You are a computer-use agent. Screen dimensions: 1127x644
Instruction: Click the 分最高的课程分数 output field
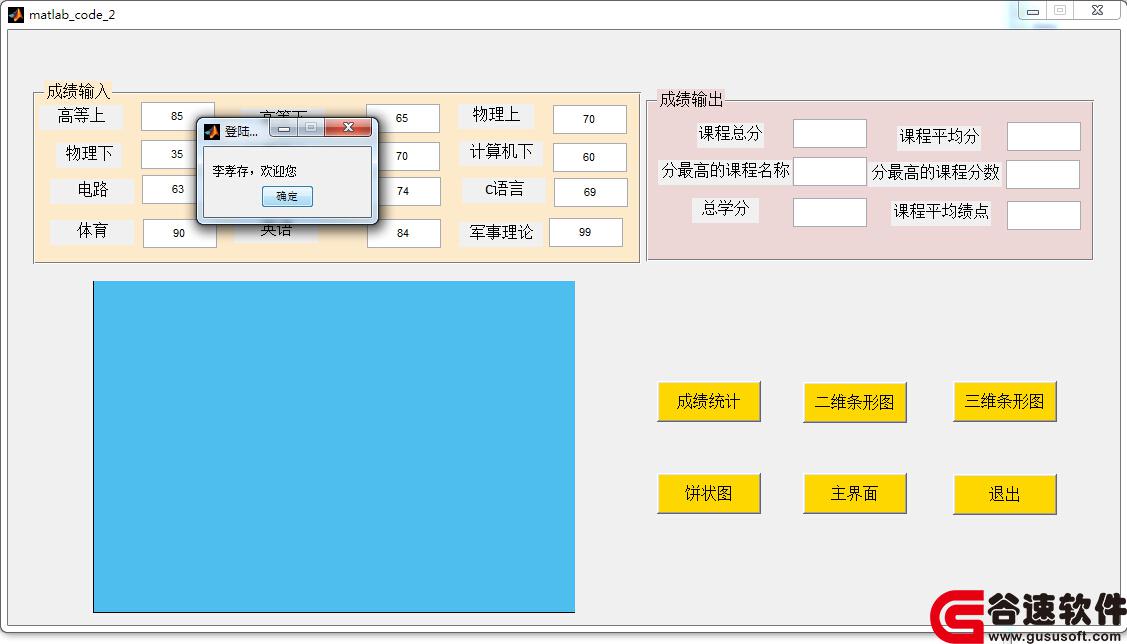coord(1043,175)
